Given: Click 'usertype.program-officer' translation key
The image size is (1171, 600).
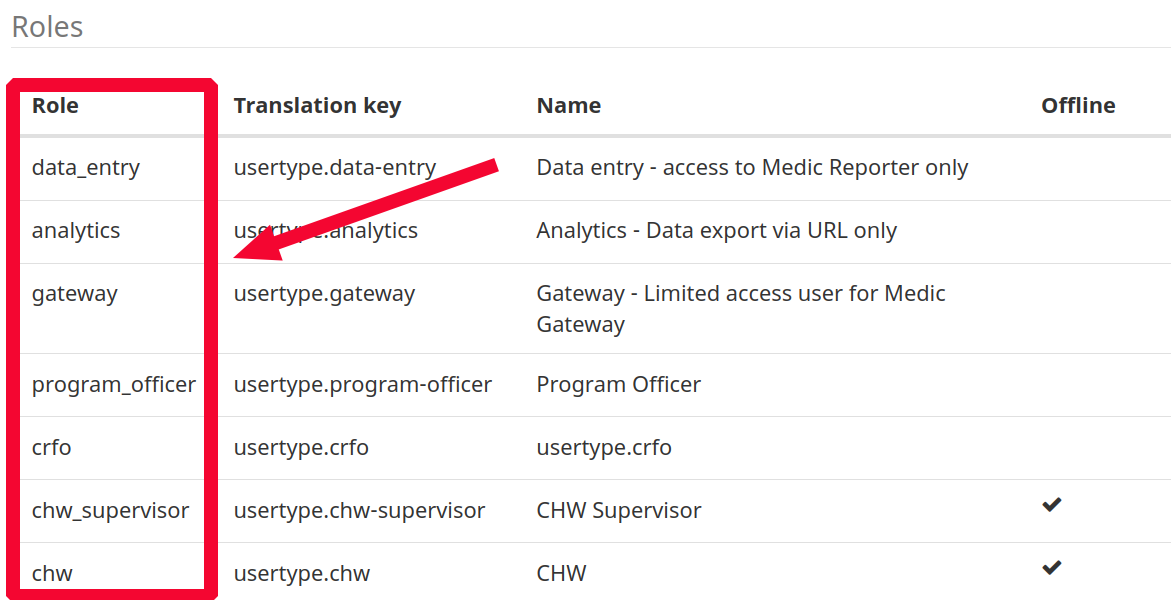Looking at the screenshot, I should point(363,385).
